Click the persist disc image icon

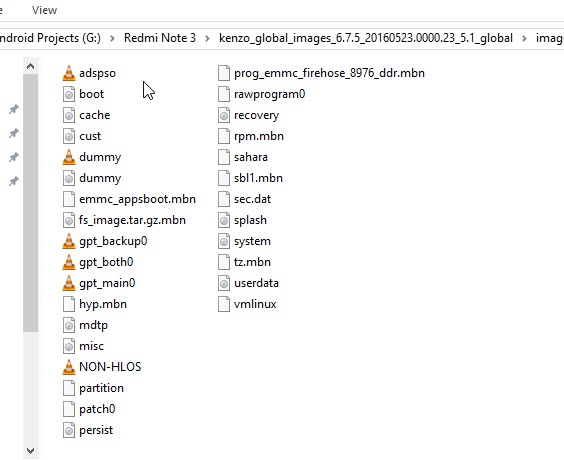pyautogui.click(x=69, y=430)
